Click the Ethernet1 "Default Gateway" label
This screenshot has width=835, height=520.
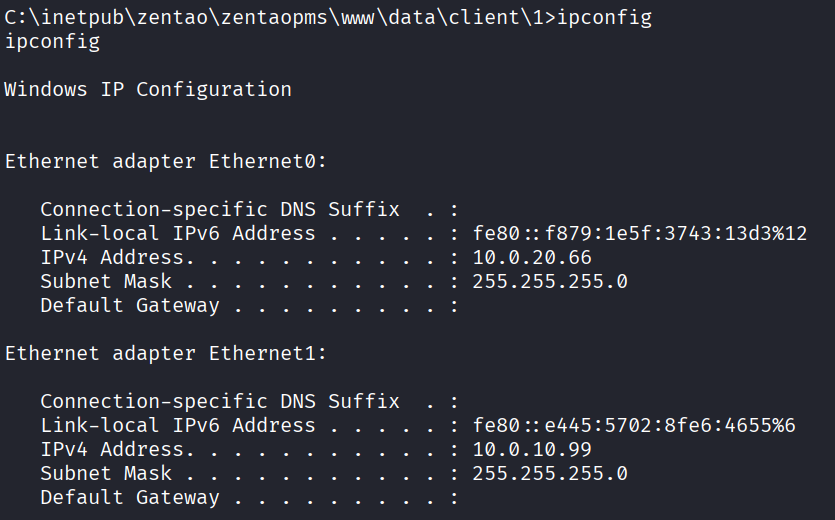(129, 497)
